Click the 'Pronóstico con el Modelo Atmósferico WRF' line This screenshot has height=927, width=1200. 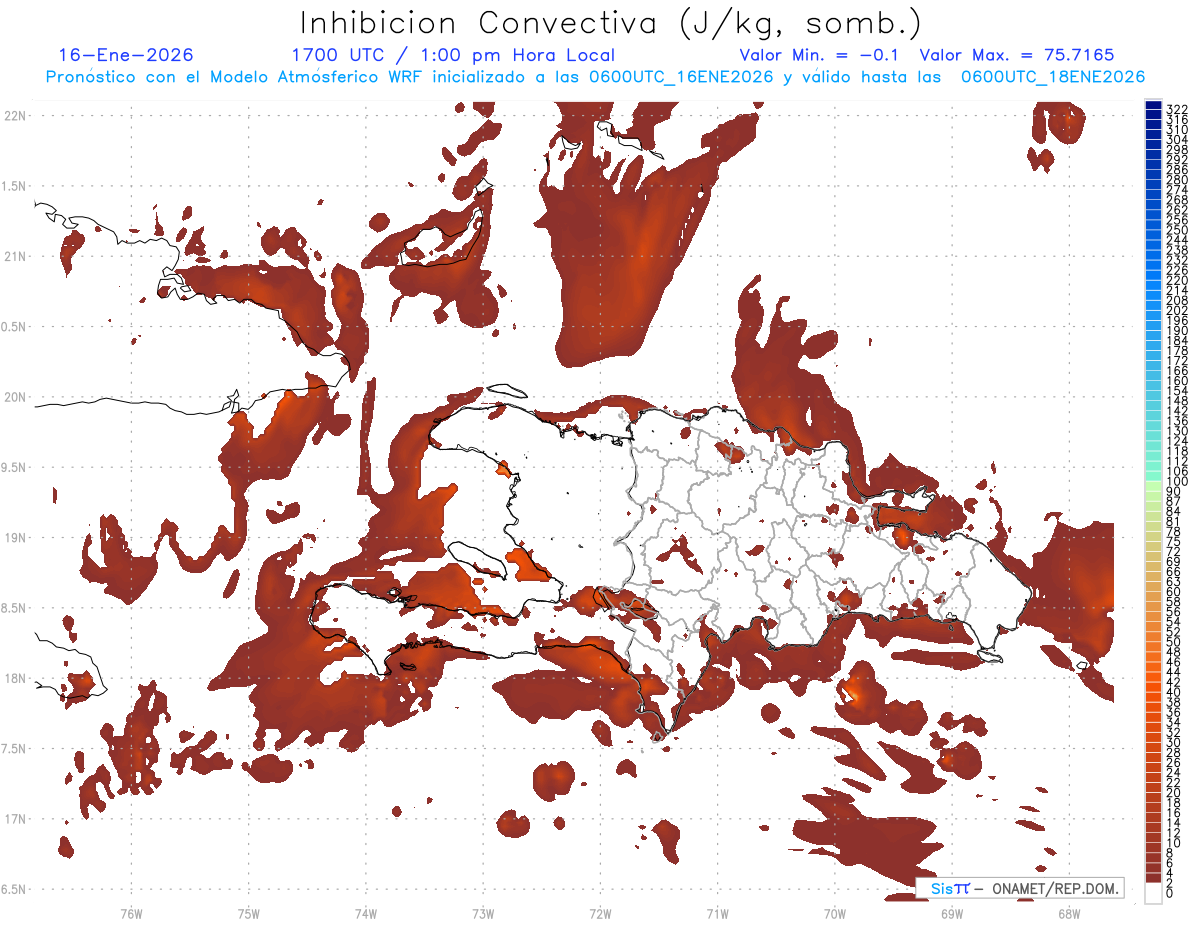click(x=235, y=77)
